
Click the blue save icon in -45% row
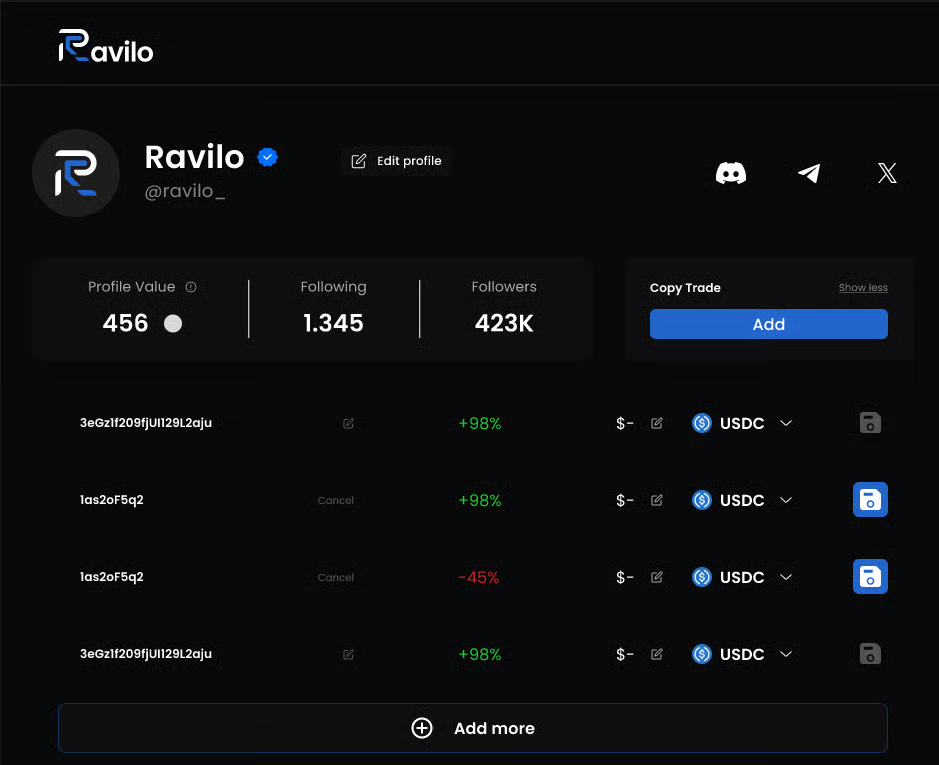870,577
